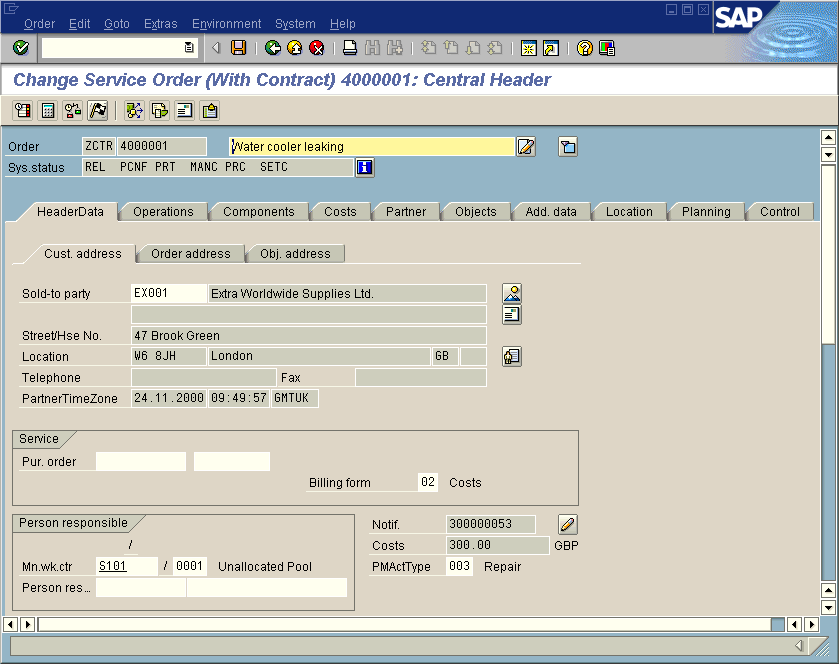This screenshot has height=664, width=839.
Task: Open the Customize Local Layout monitor icon
Action: coord(607,48)
